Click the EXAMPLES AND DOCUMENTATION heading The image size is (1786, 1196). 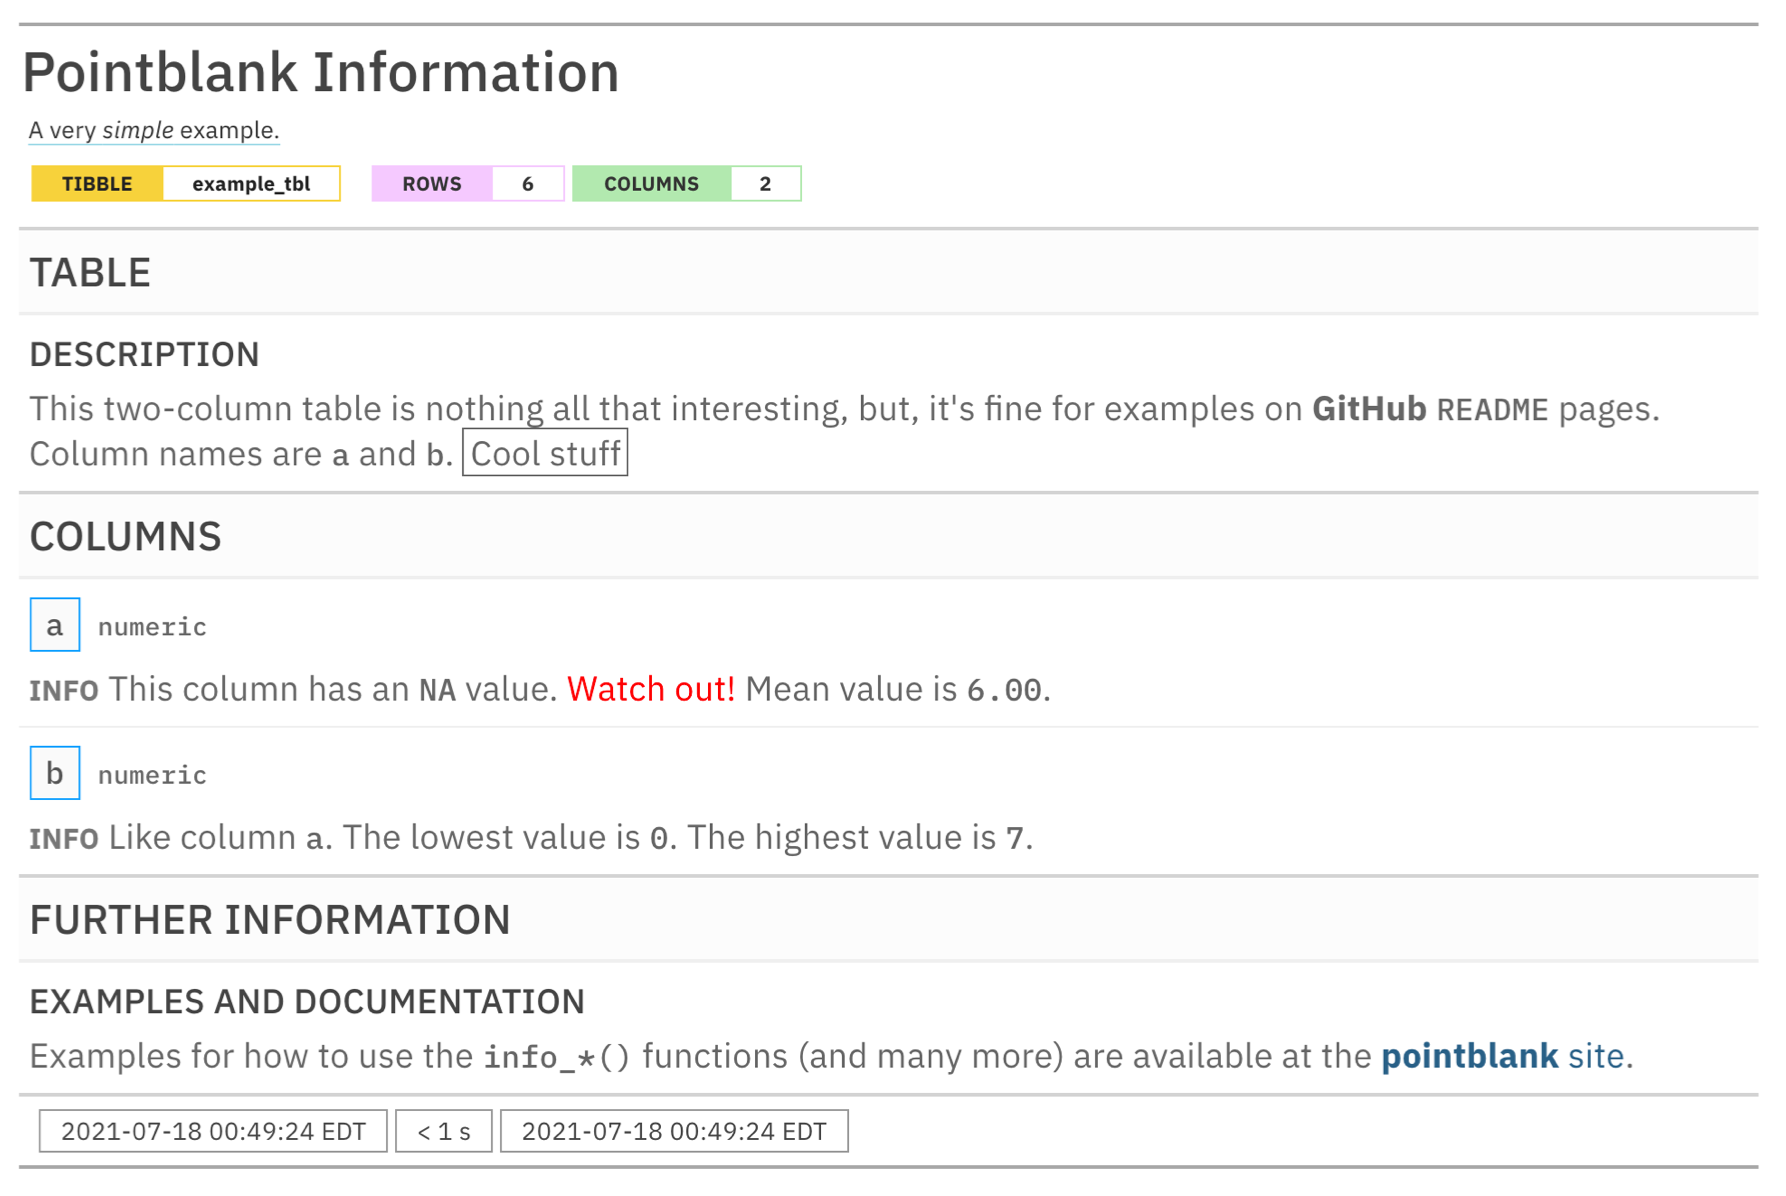[x=307, y=1001]
